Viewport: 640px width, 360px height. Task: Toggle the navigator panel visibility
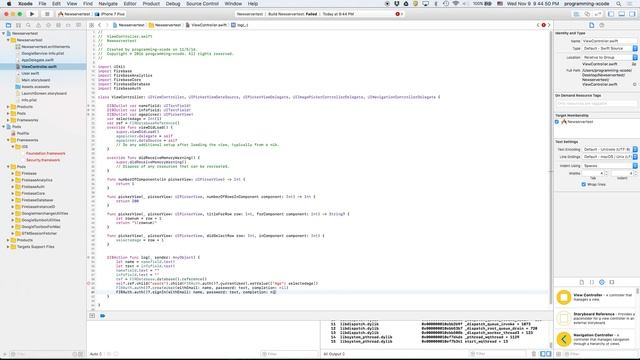611,14
